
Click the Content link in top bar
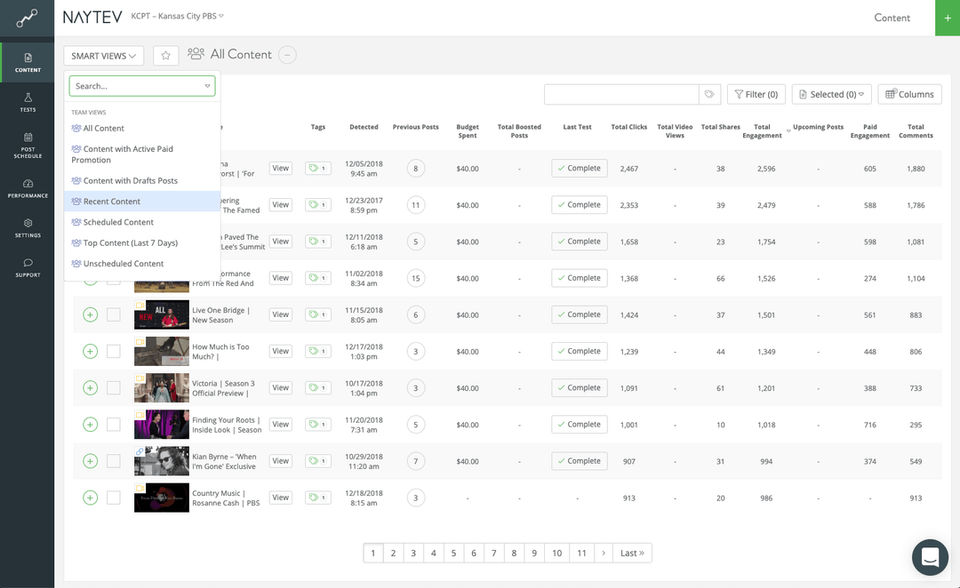tap(891, 18)
